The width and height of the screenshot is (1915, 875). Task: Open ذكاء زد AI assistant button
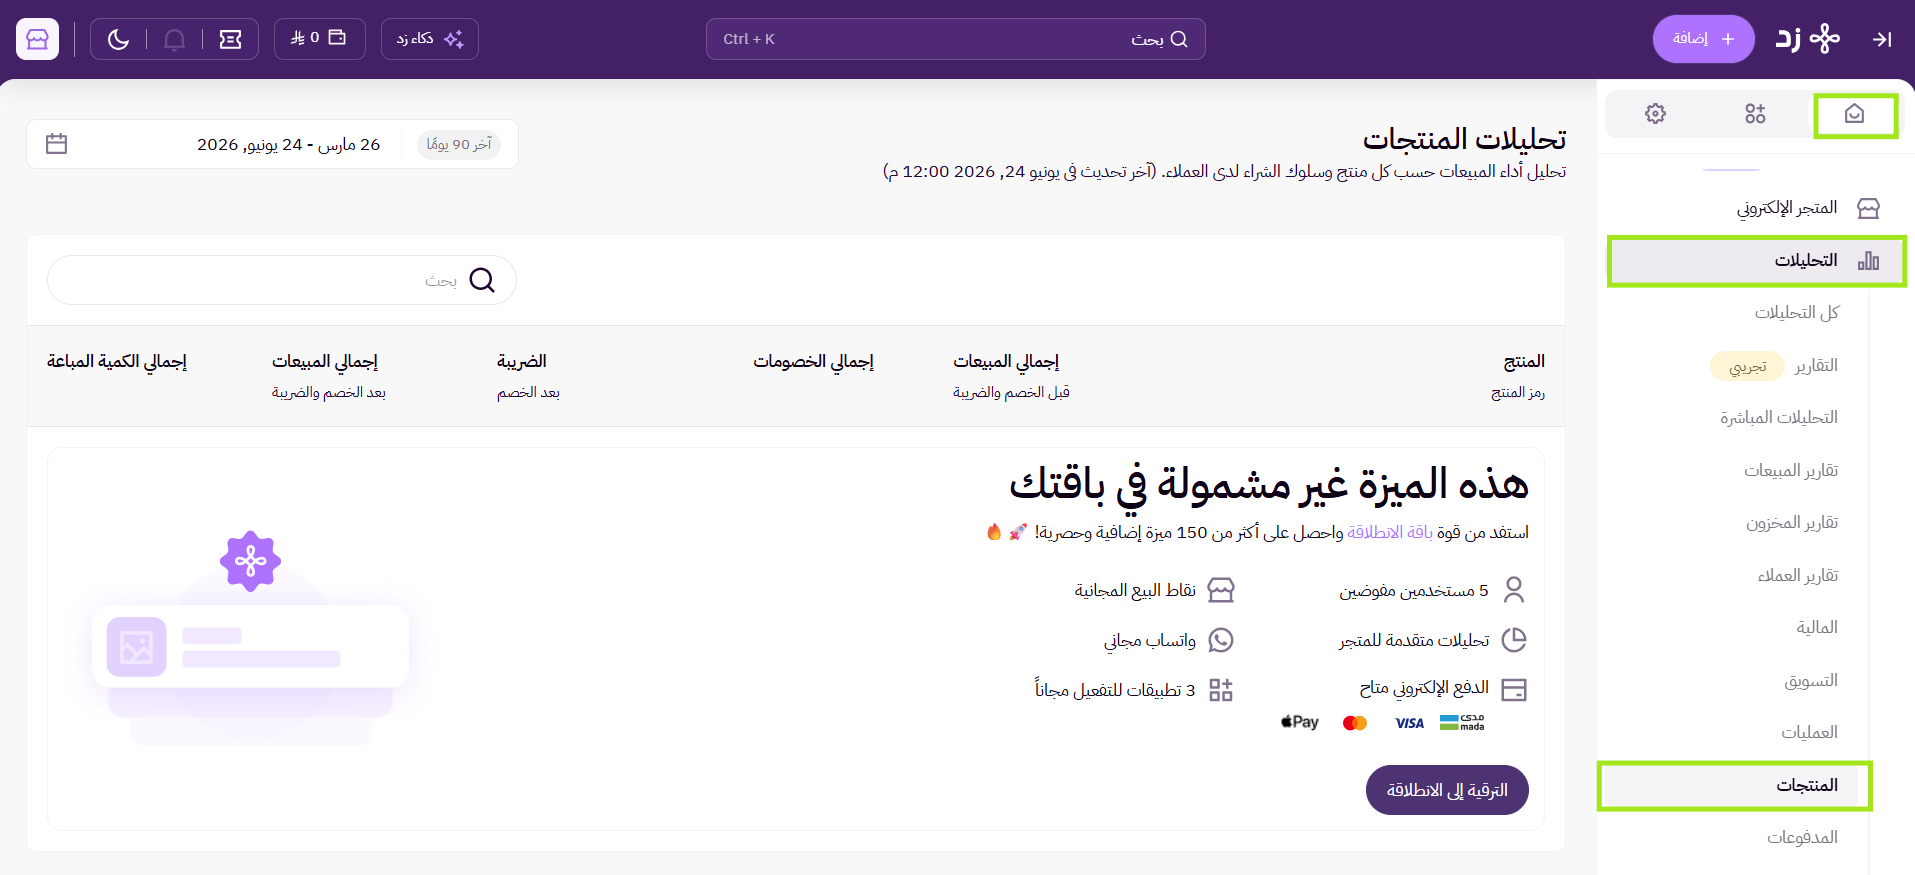429,39
